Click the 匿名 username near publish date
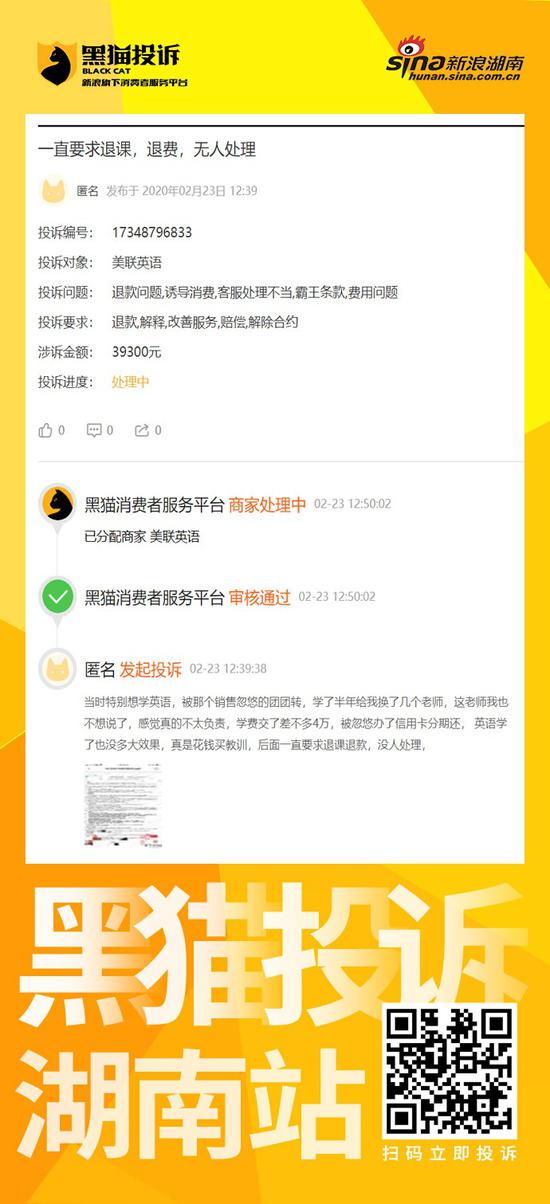 click(88, 191)
